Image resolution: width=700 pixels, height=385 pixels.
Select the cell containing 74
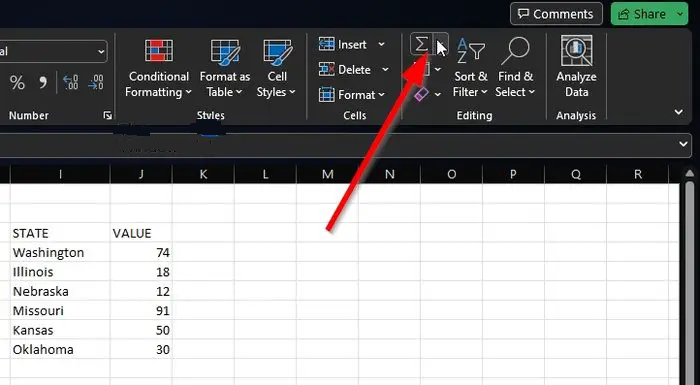(141, 252)
